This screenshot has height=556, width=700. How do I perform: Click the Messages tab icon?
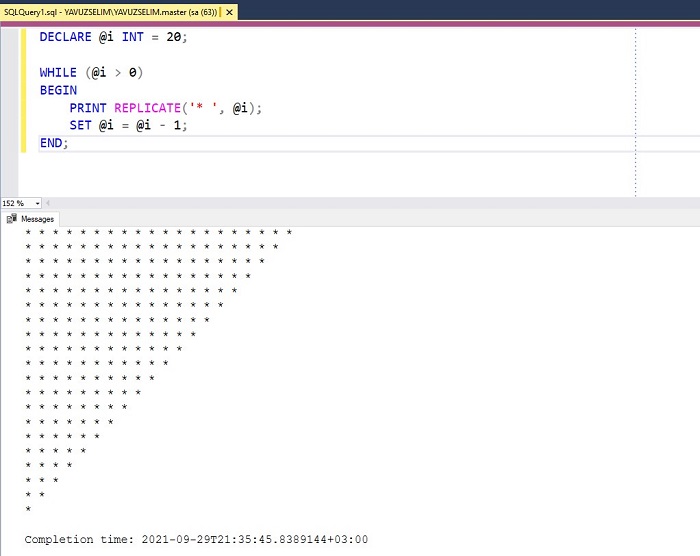pos(12,219)
